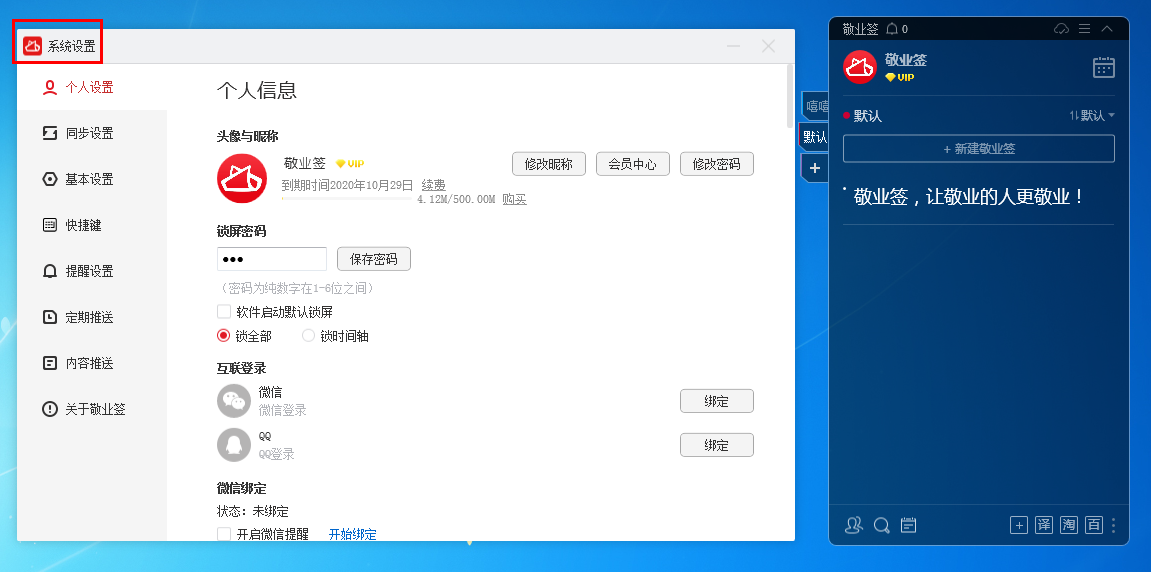Click the cloud sync icon in 敬业签 panel
Viewport: 1151px width, 572px height.
click(x=1061, y=29)
